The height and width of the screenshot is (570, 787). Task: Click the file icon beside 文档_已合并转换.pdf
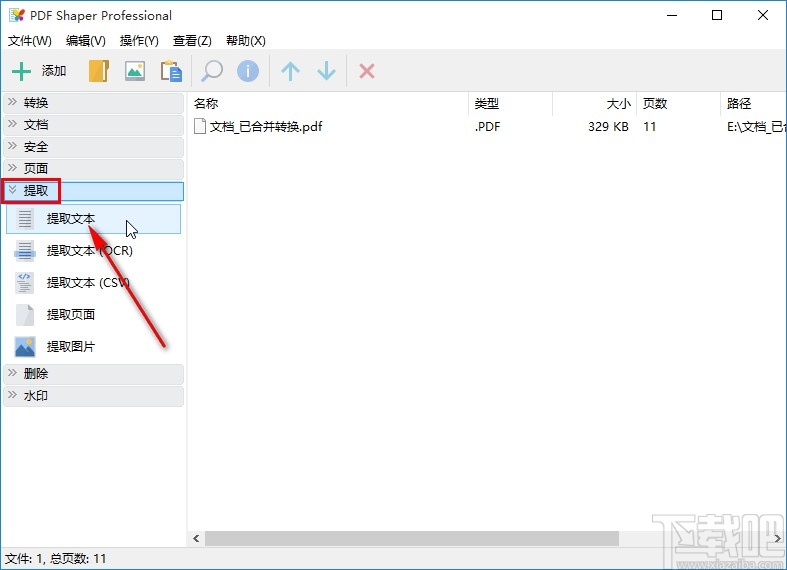click(200, 126)
